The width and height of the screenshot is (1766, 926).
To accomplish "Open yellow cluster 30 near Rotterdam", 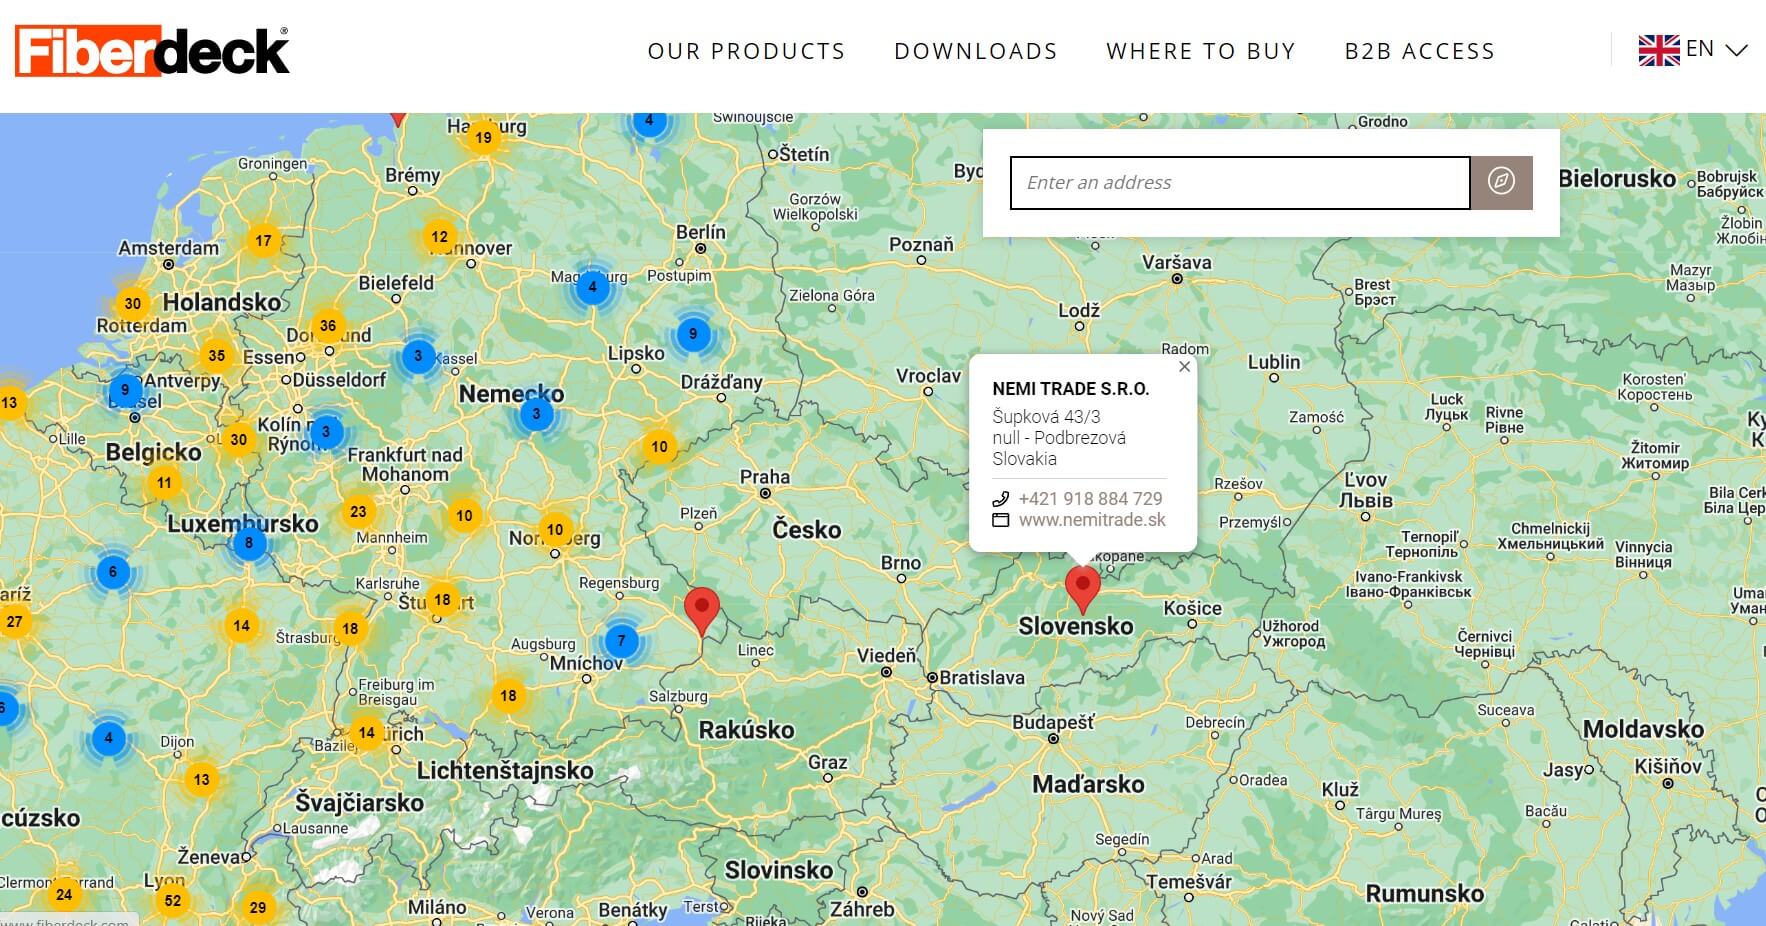I will pos(132,303).
